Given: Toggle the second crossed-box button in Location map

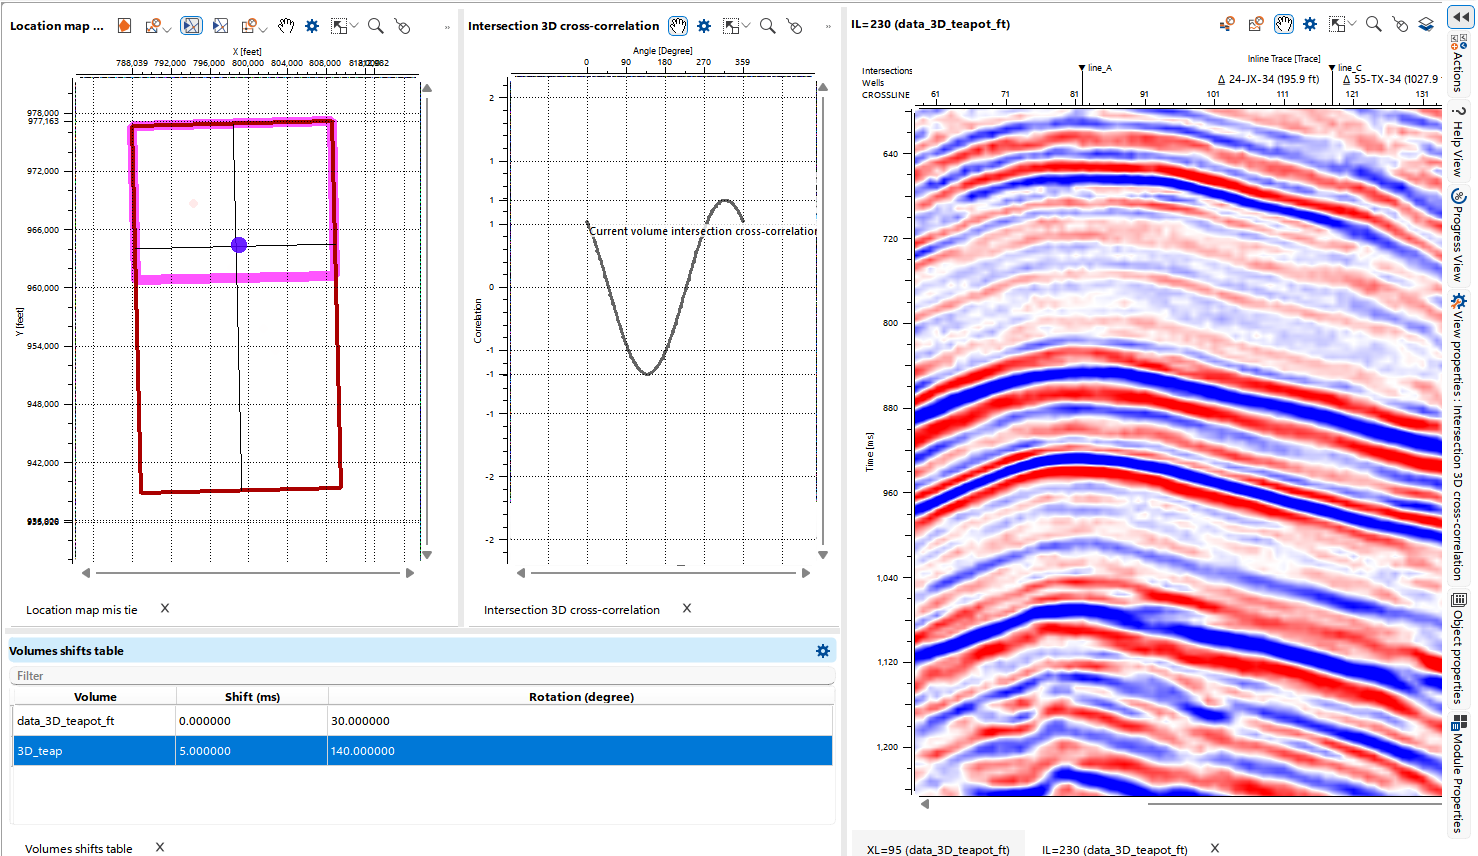Looking at the screenshot, I should click(221, 26).
